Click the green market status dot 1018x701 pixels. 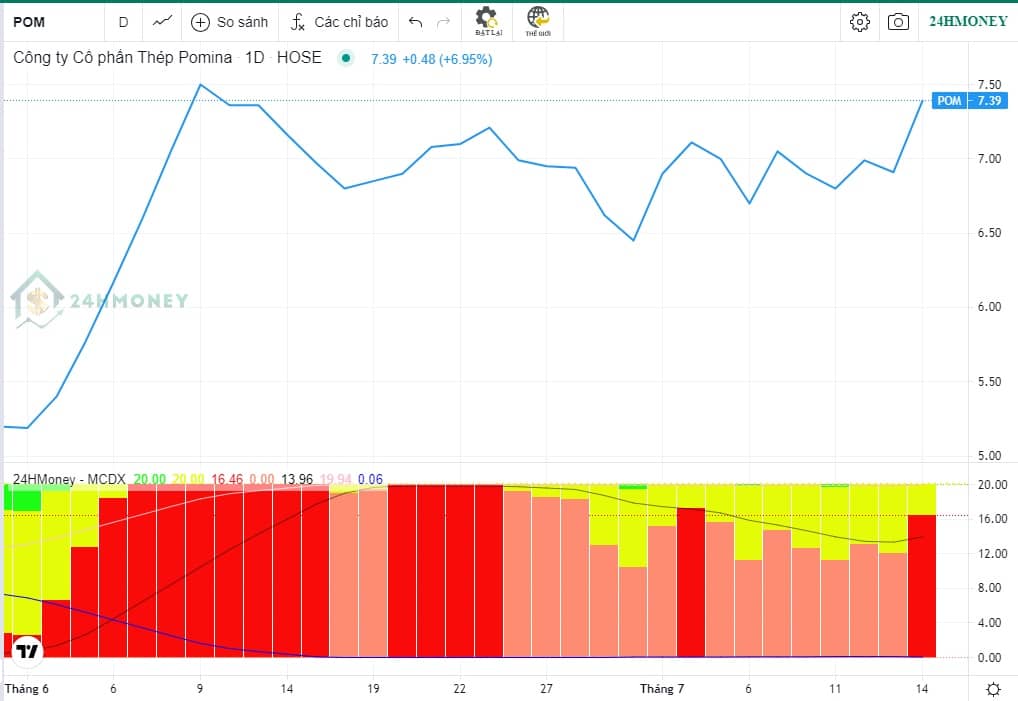click(346, 58)
